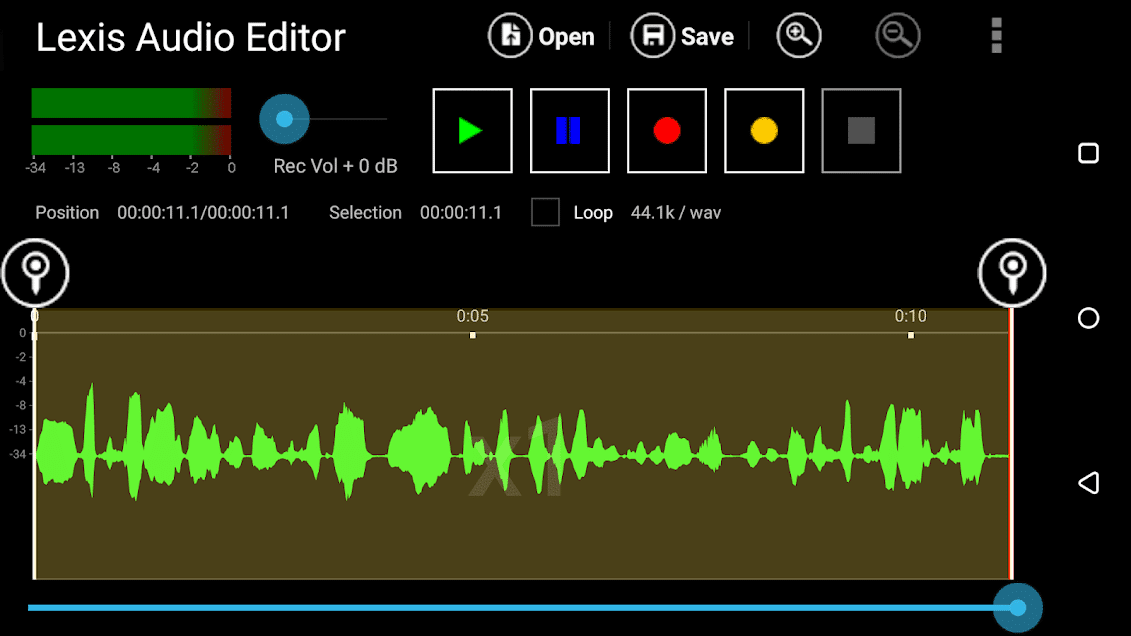Click the yellow circle record button
Image resolution: width=1131 pixels, height=636 pixels.
tap(764, 131)
